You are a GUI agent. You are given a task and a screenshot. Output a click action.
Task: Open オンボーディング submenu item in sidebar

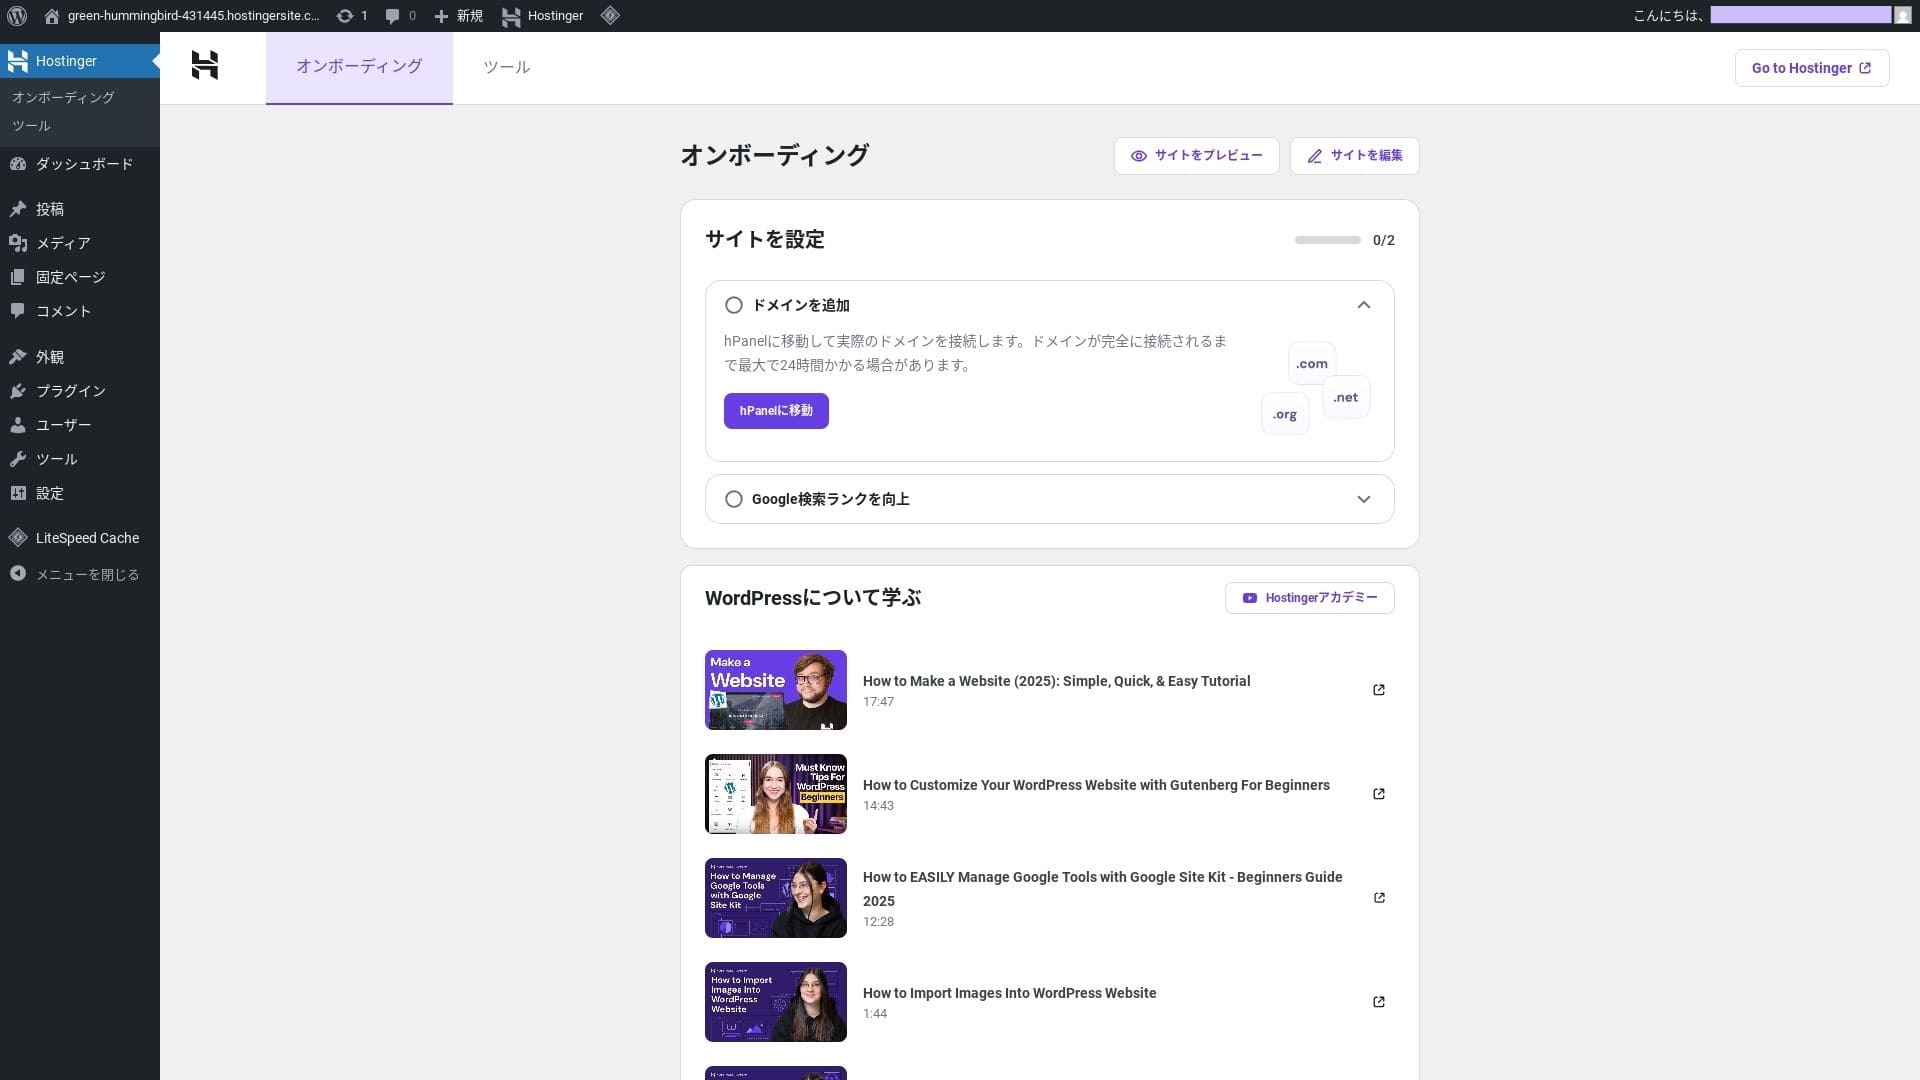pyautogui.click(x=63, y=97)
